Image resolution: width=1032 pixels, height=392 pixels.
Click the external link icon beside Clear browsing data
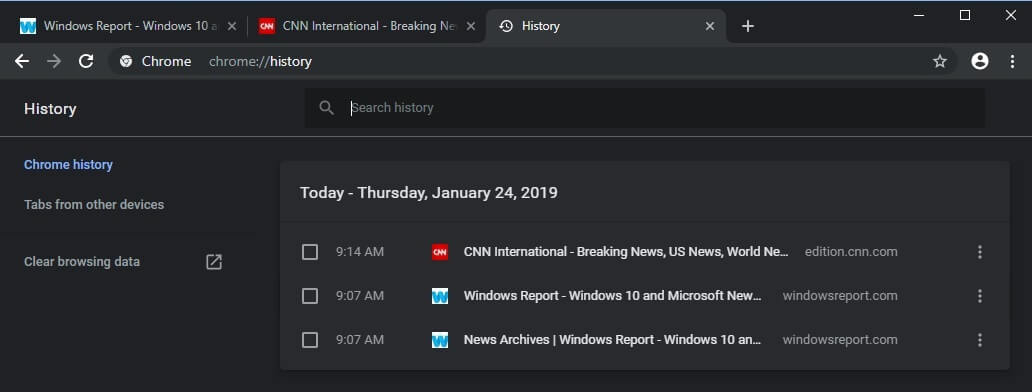tap(214, 262)
